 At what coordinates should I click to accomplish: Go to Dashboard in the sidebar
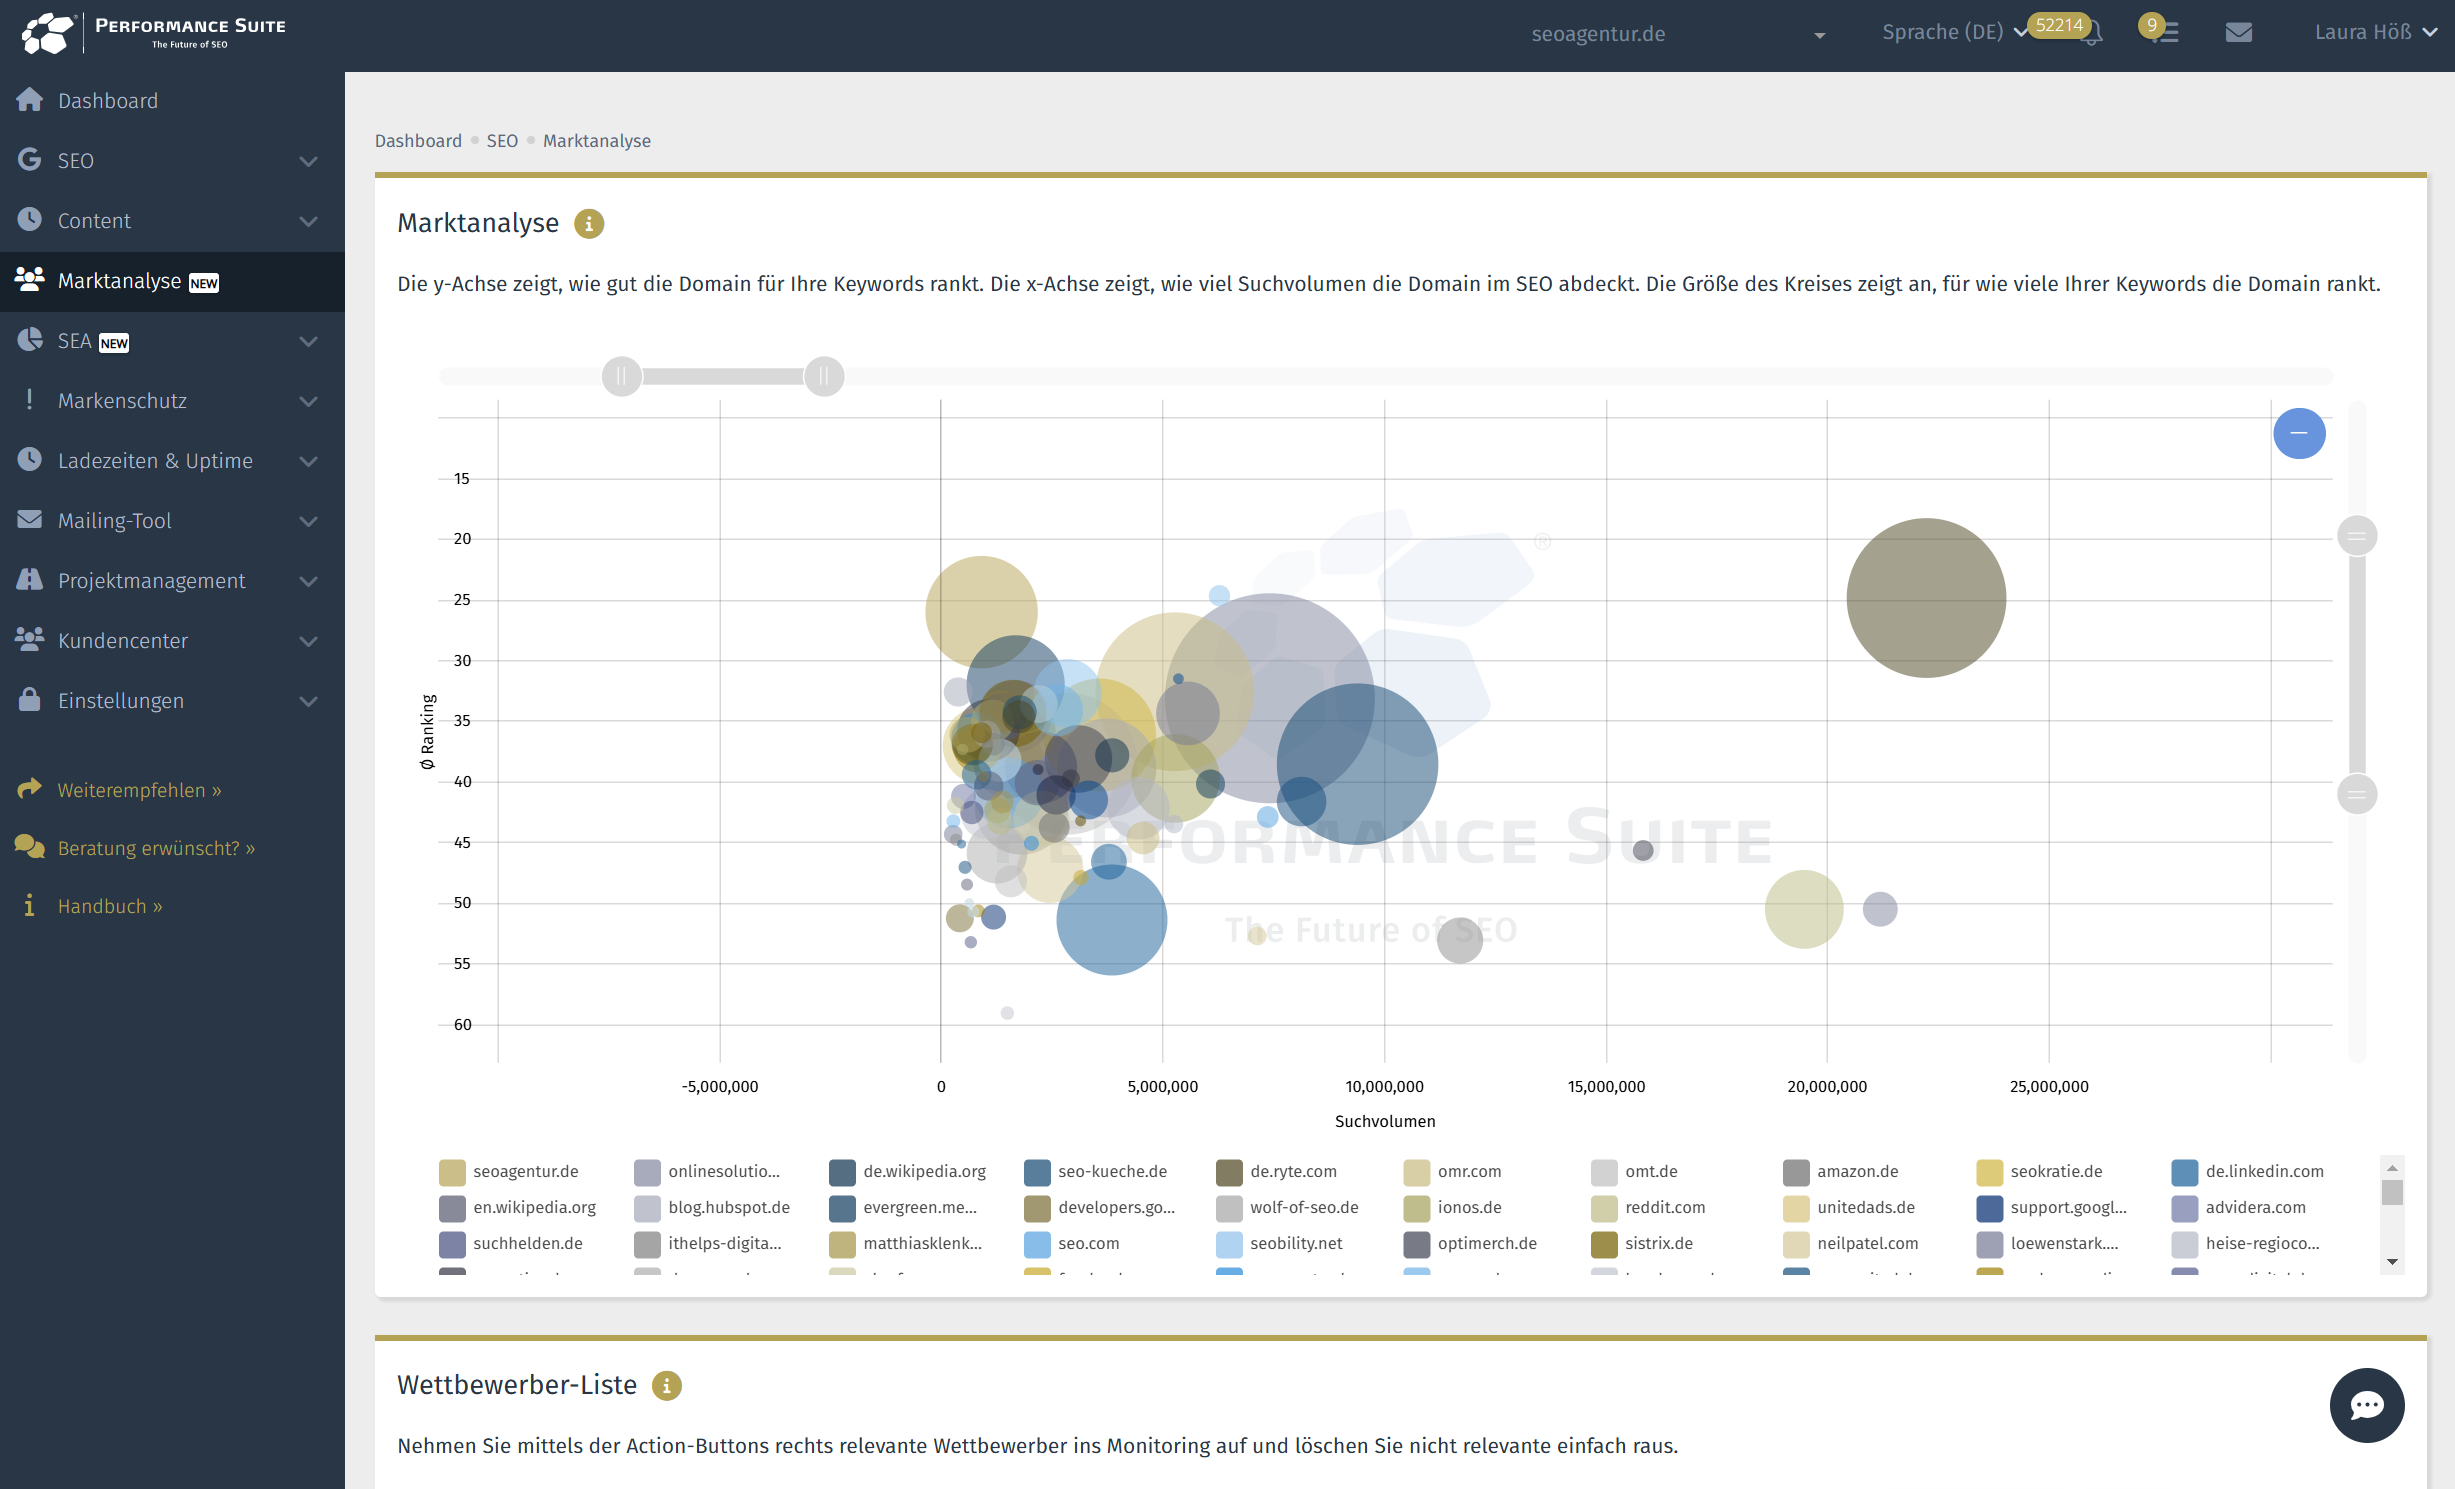coord(108,101)
